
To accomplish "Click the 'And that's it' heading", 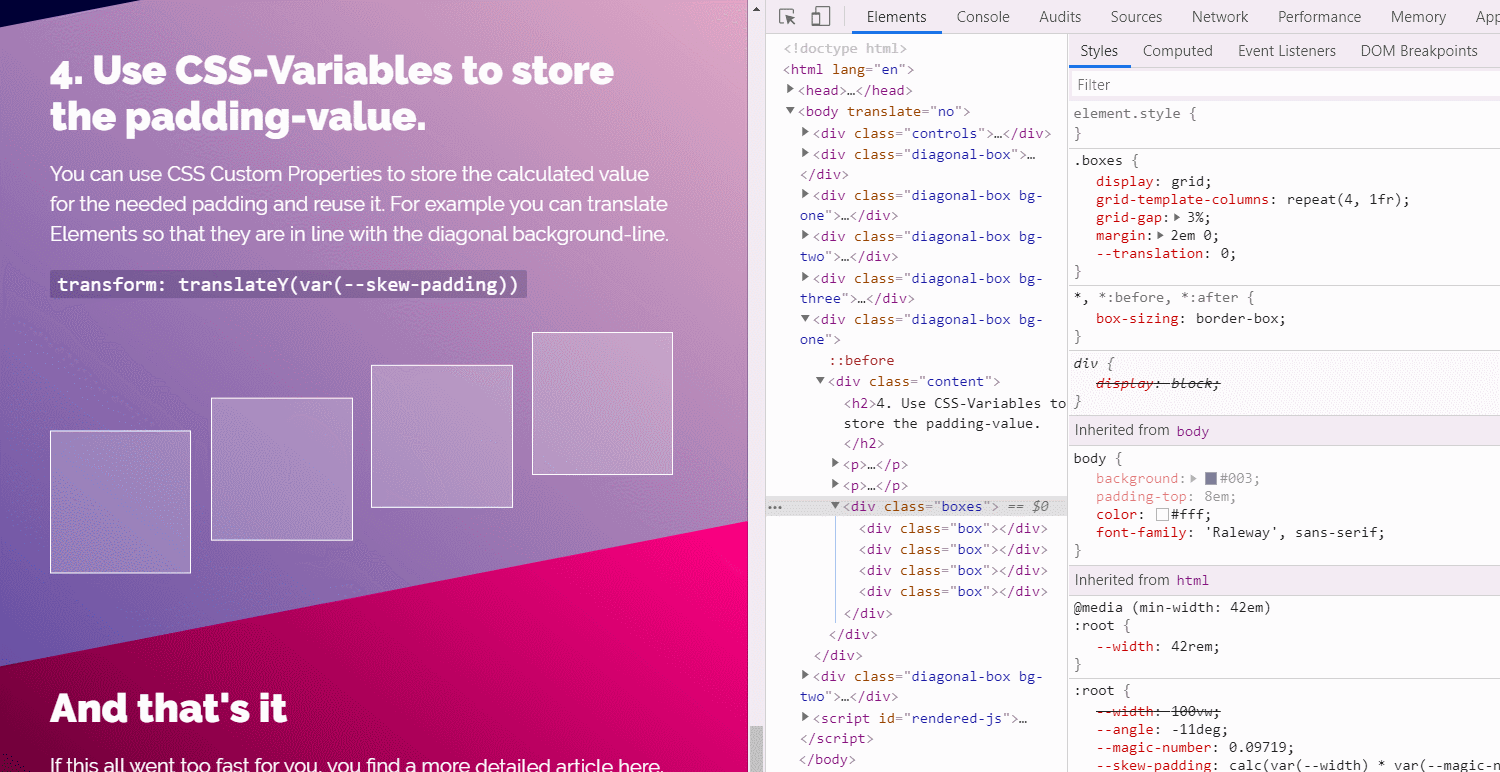I will (168, 708).
